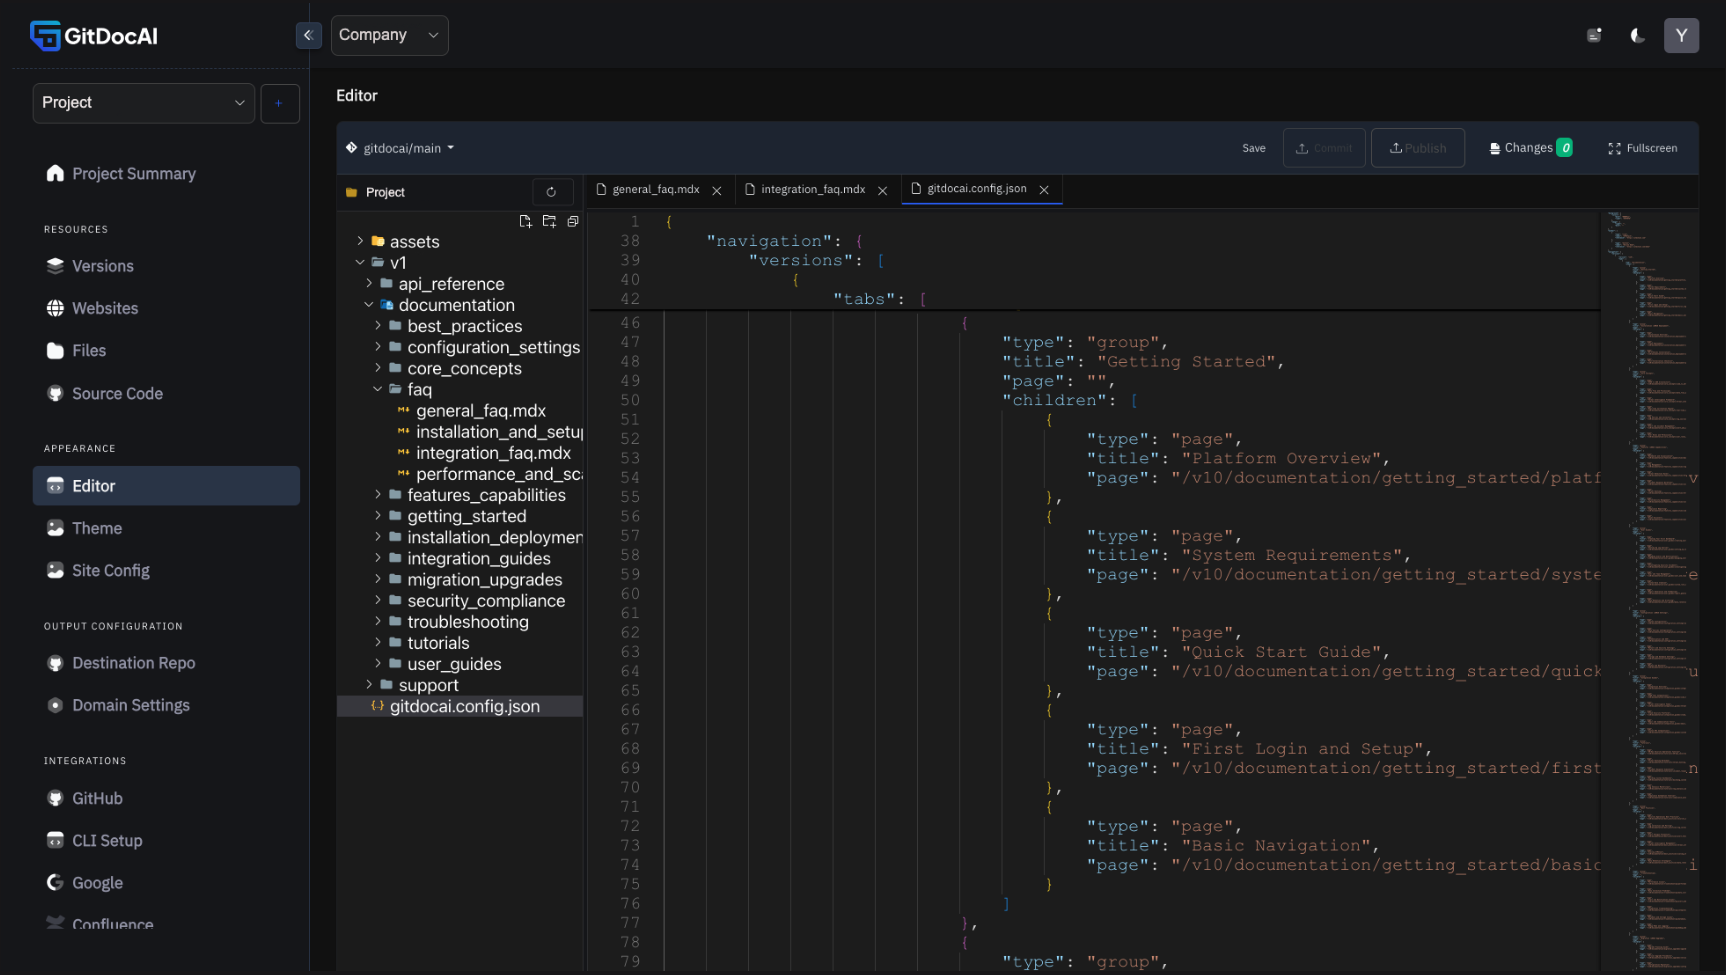Collapse all folders icon in file tree
1726x975 pixels.
573,221
